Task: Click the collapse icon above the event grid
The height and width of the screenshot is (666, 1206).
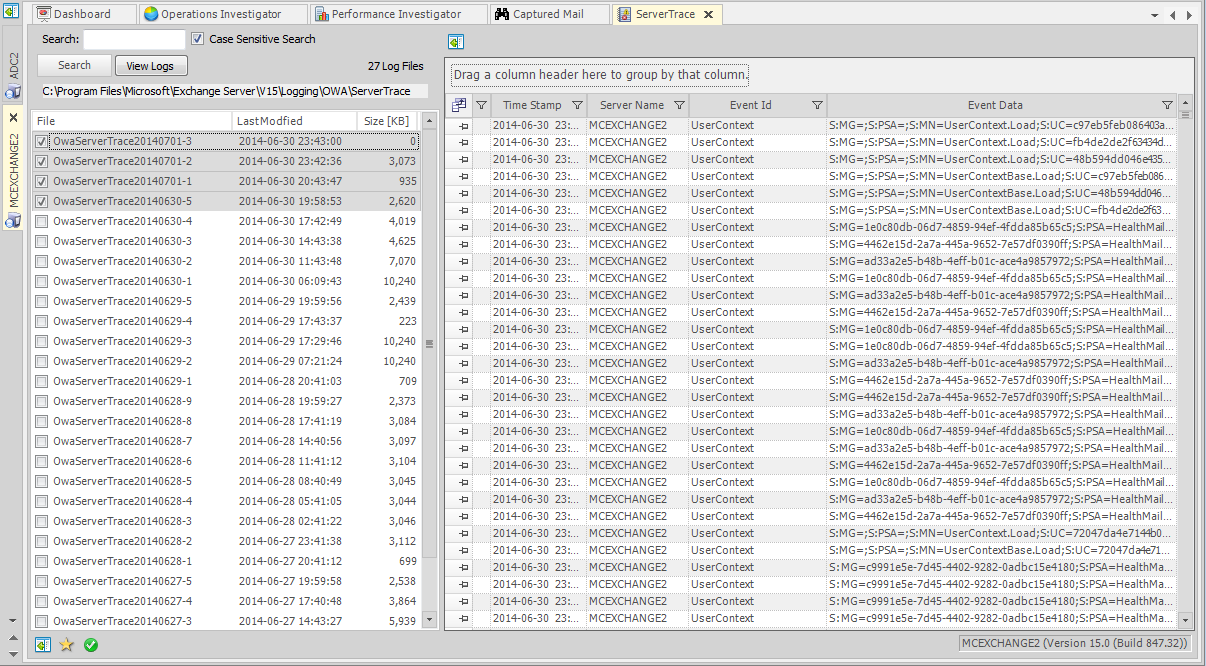Action: pyautogui.click(x=456, y=42)
